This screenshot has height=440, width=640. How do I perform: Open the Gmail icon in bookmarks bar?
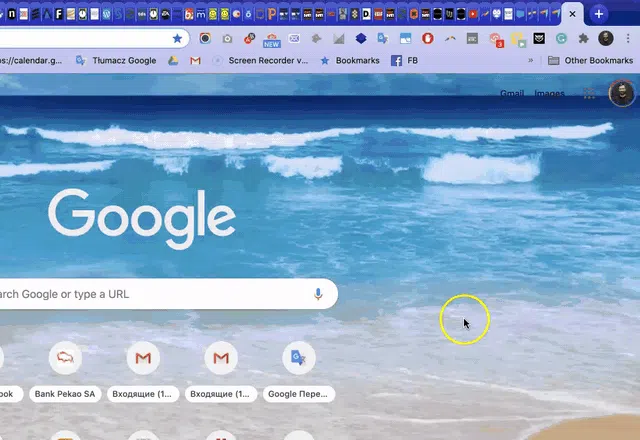point(196,61)
